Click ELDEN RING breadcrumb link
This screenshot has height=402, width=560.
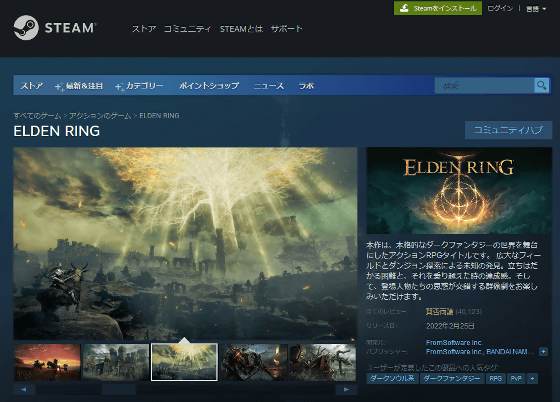(159, 116)
